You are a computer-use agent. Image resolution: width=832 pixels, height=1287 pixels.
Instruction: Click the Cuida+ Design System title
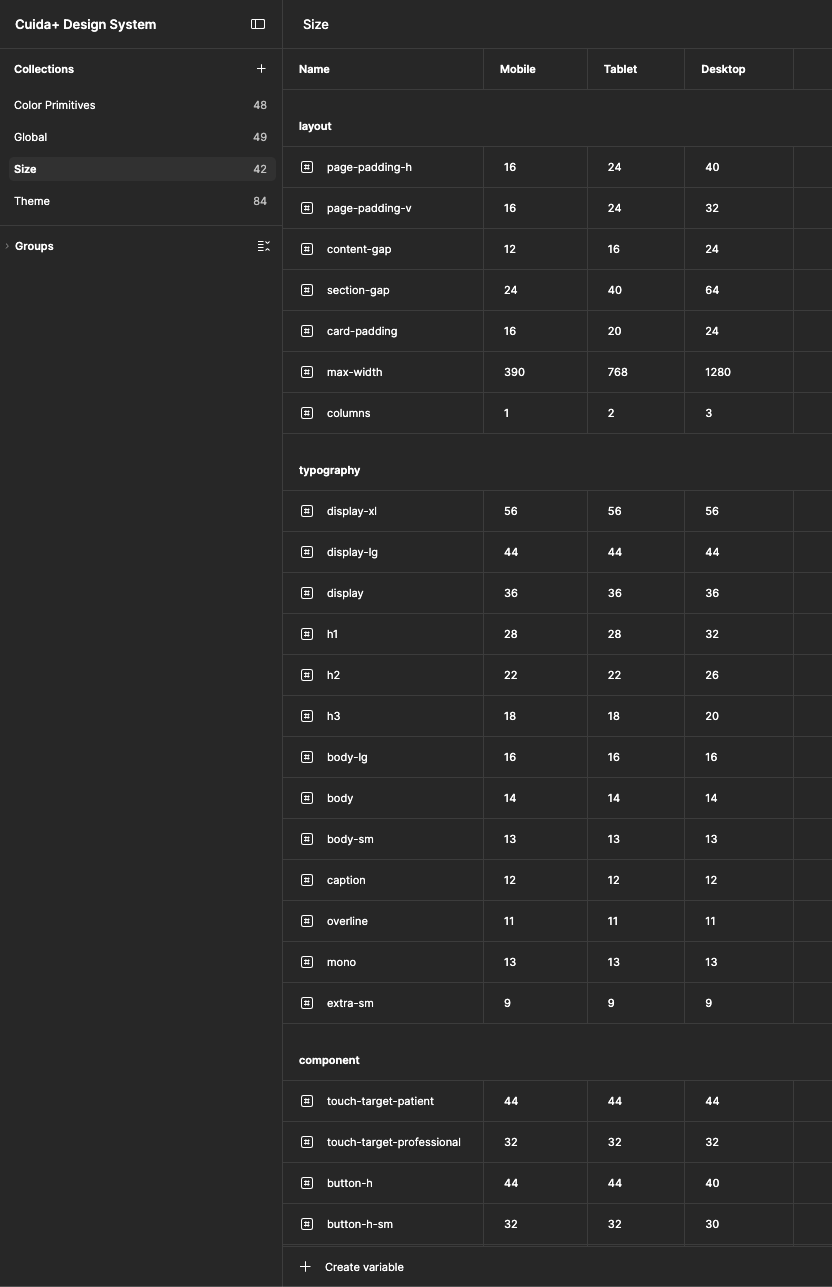85,24
